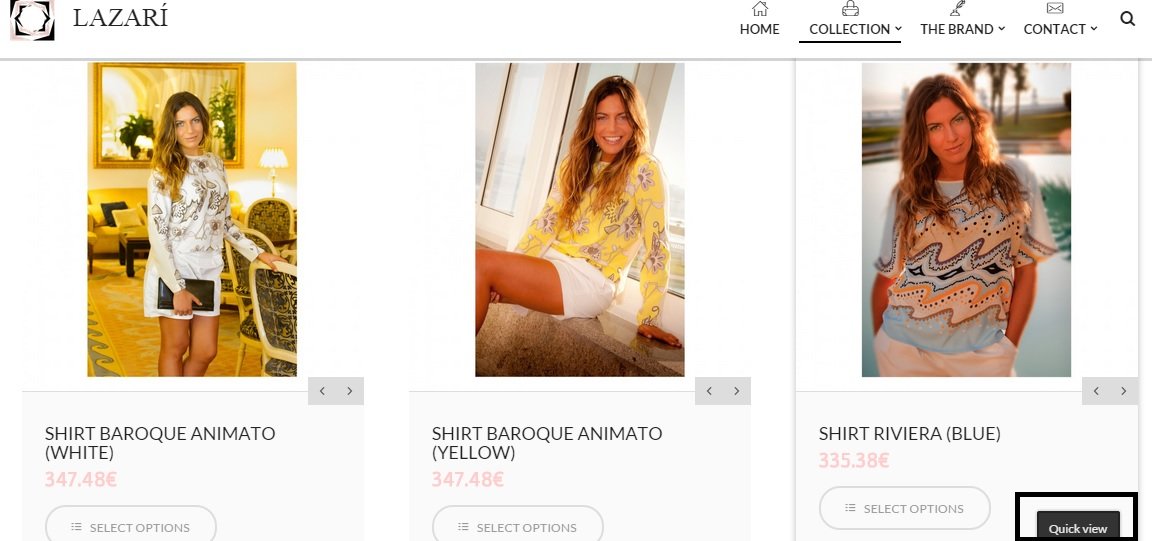Select options for Shirt Riviera (Blue)

(904, 508)
